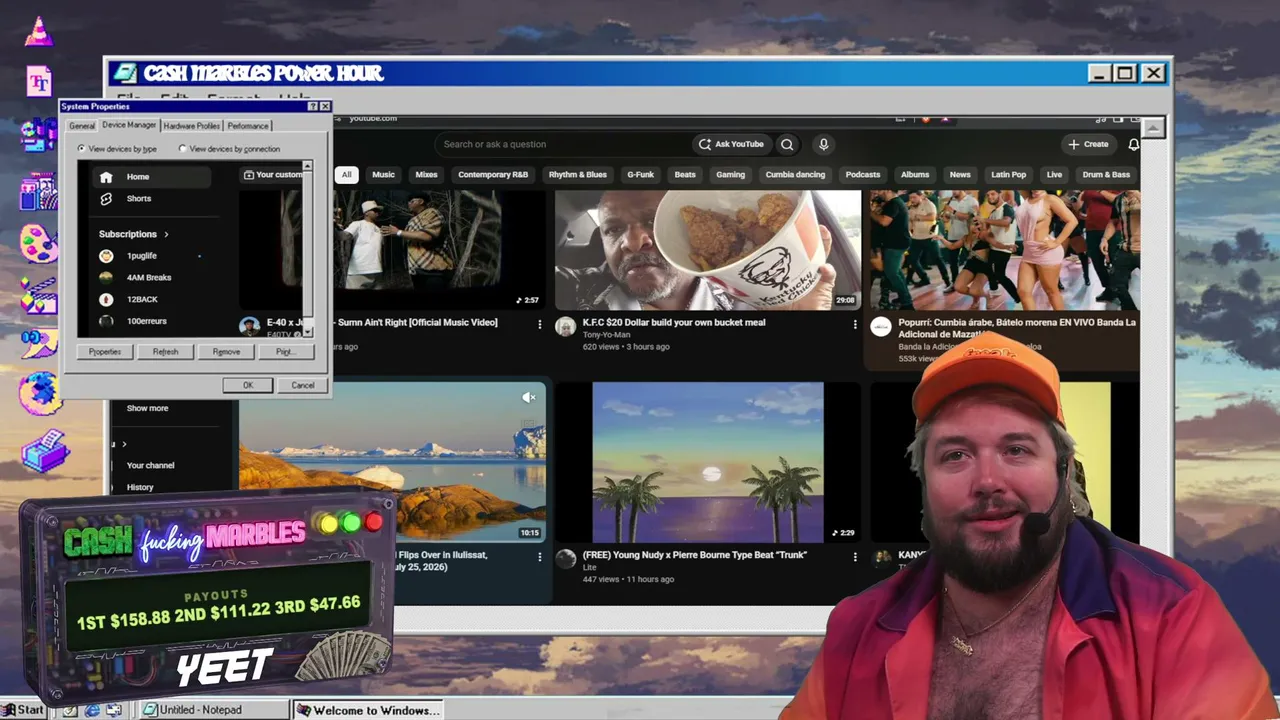Click Cancel in System Properties dialog
Screen dimensions: 1280x720
coord(303,385)
